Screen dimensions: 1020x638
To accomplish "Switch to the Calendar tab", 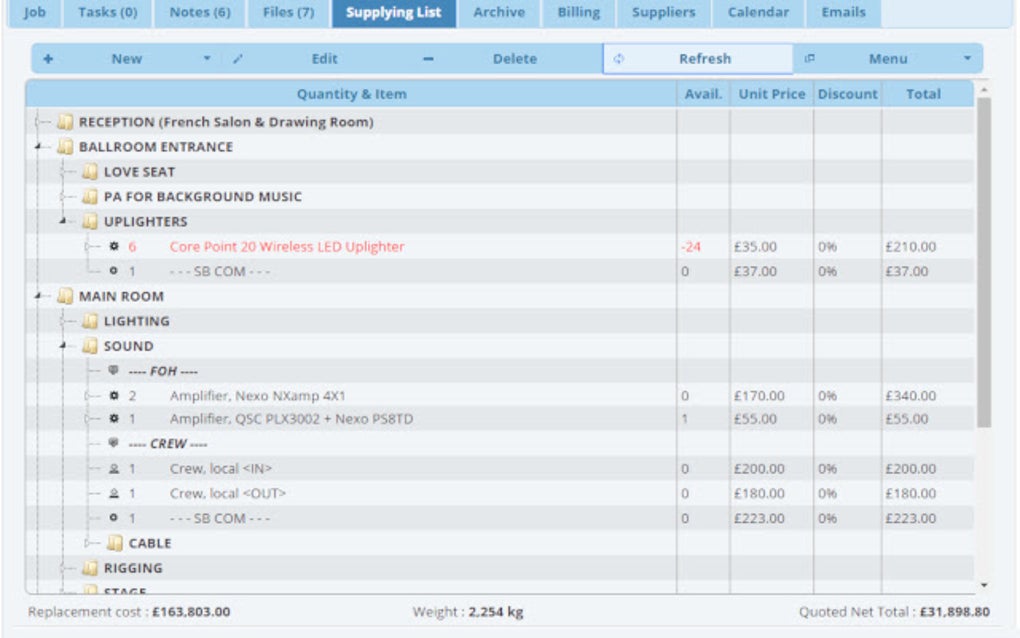I will (x=759, y=13).
